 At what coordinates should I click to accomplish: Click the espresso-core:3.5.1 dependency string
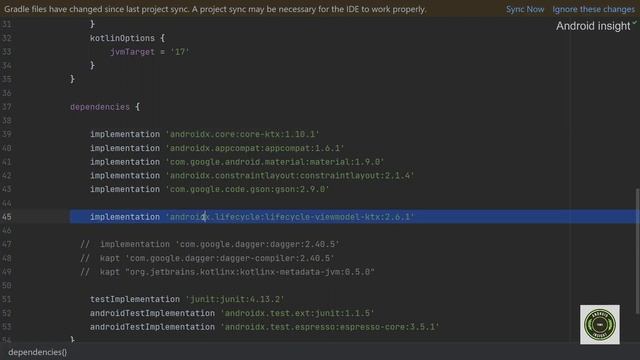[x=330, y=327]
